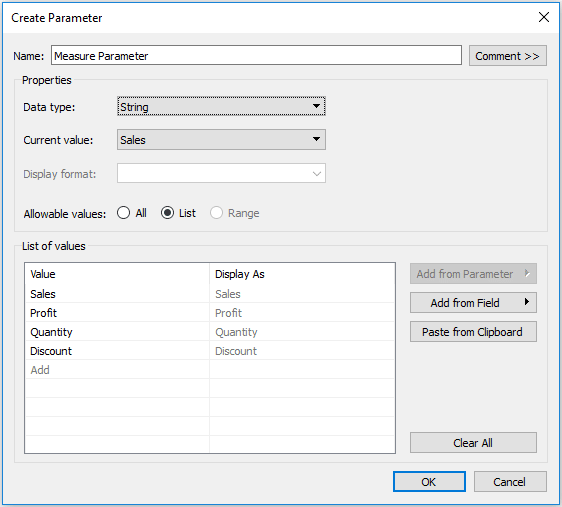Screen dimensions: 562x507
Task: Select the List allowable values option
Action: coord(178,213)
